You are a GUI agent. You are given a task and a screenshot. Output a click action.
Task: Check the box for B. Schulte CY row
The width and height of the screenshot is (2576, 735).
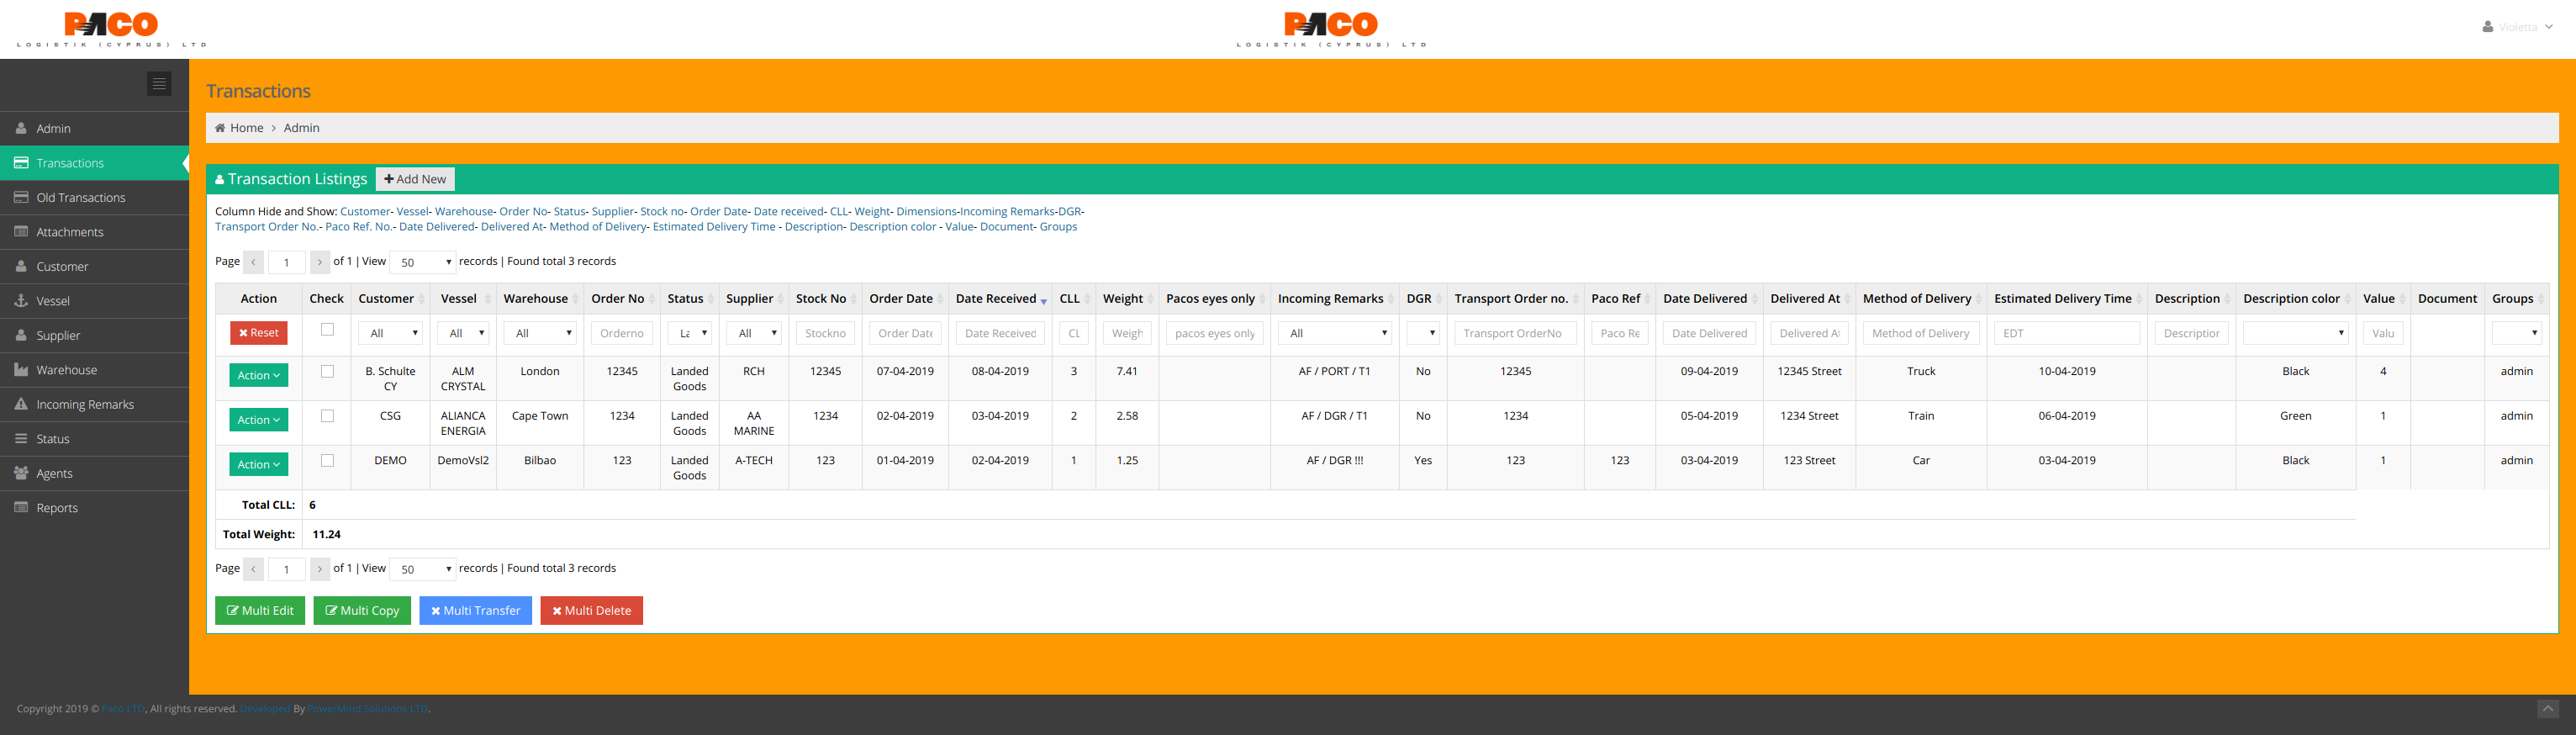tap(327, 371)
